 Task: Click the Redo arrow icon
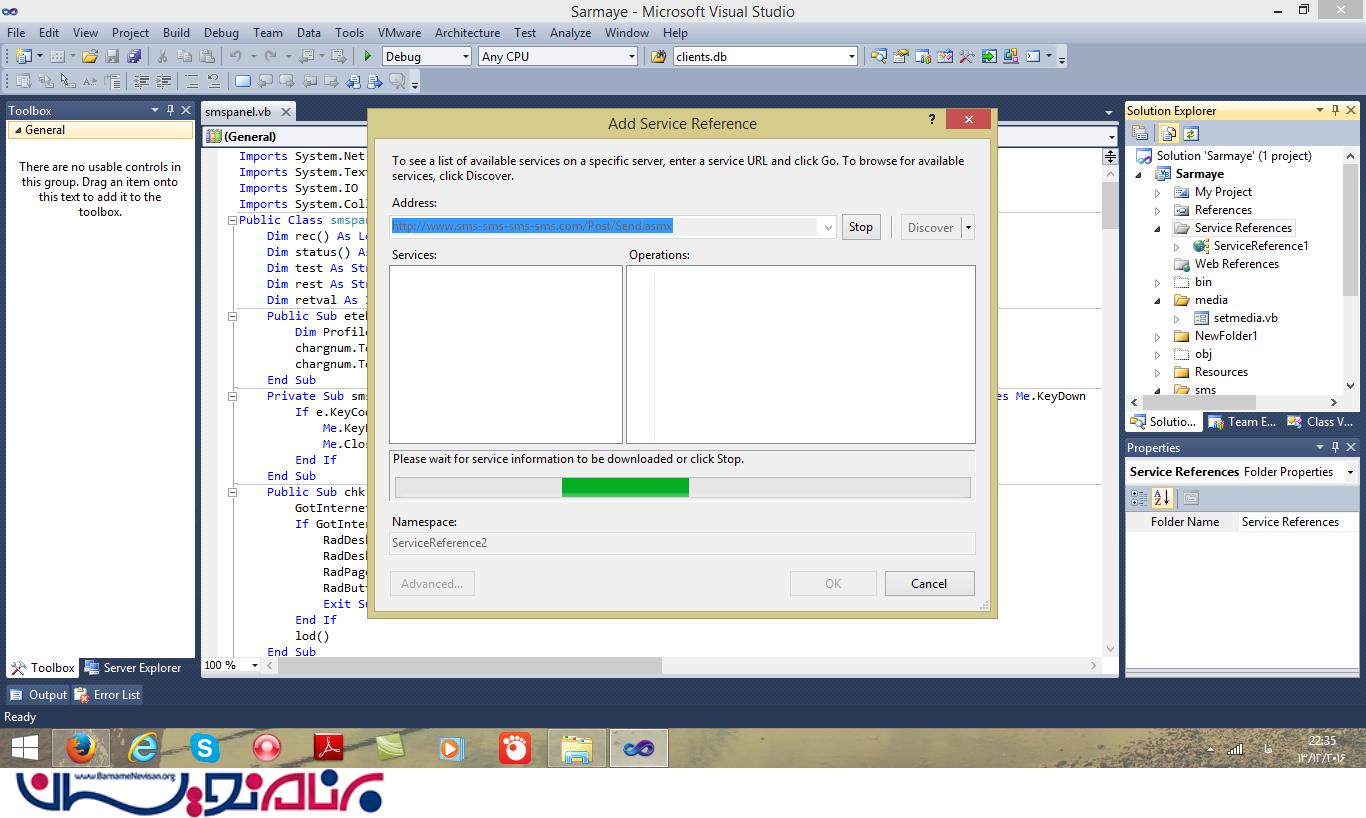(272, 57)
